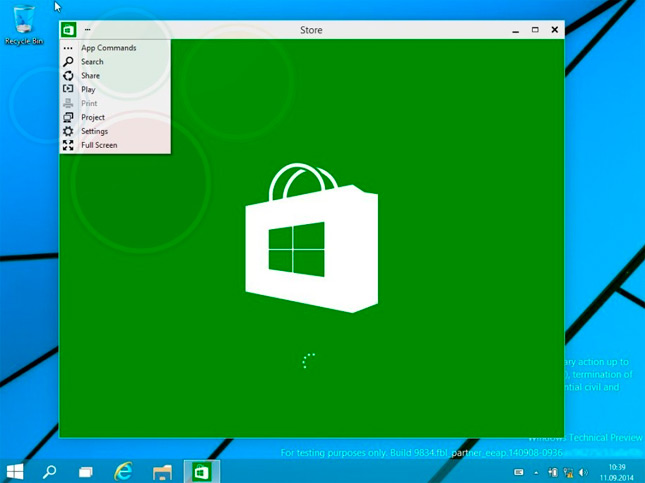Screen dimensions: 645x483
Task: Launch Internet Explorer from the taskbar
Action: tap(123, 471)
